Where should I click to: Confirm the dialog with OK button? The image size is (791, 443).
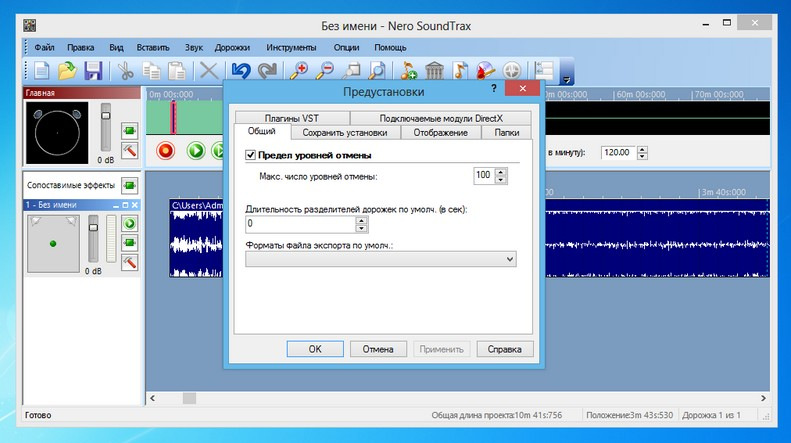[315, 349]
